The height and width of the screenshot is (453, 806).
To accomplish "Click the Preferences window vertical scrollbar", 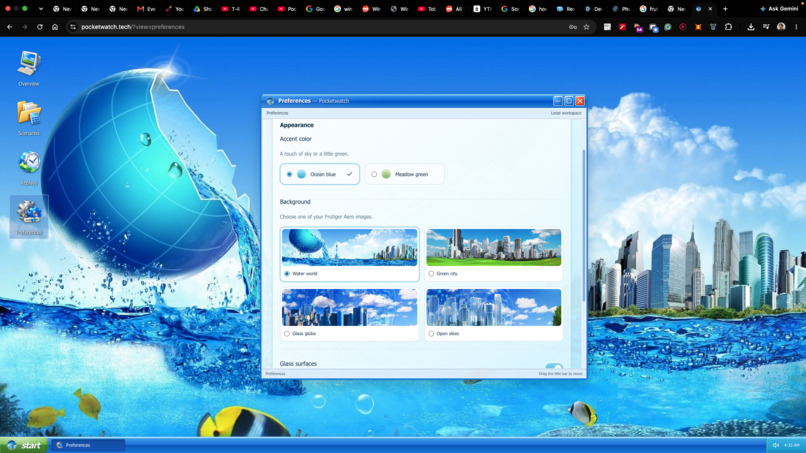I will click(583, 225).
